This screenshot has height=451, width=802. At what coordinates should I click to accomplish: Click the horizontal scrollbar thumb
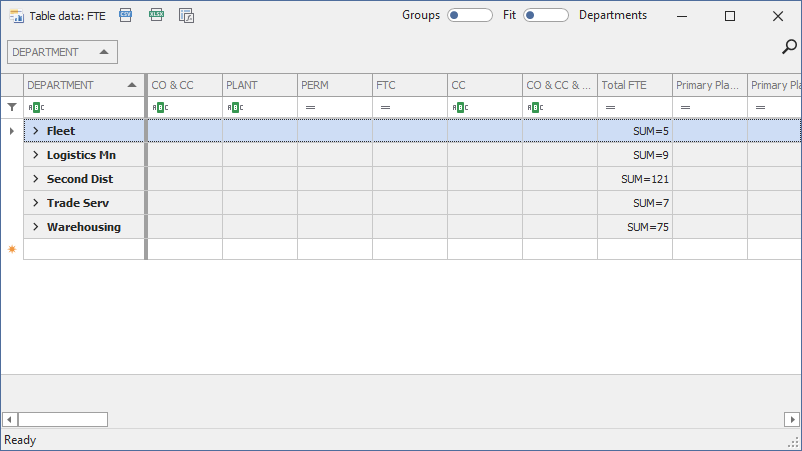point(62,419)
